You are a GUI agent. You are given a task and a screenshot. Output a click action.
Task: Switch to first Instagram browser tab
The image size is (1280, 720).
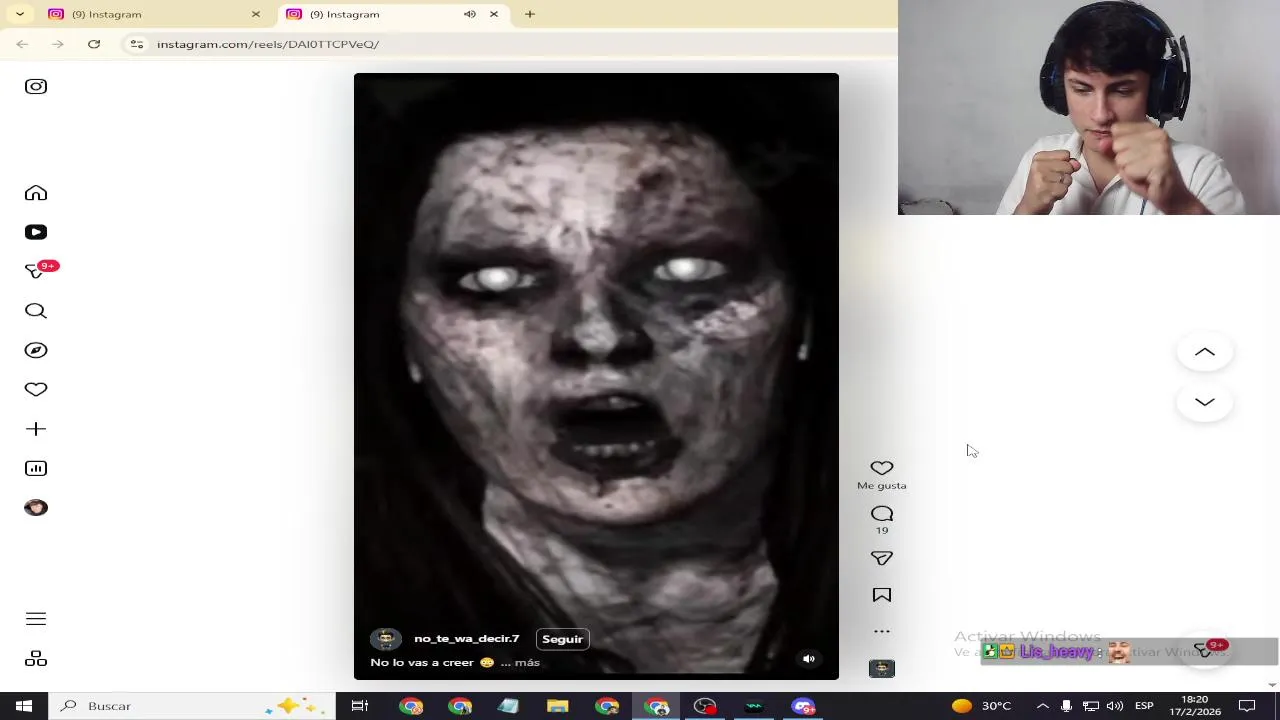[154, 14]
